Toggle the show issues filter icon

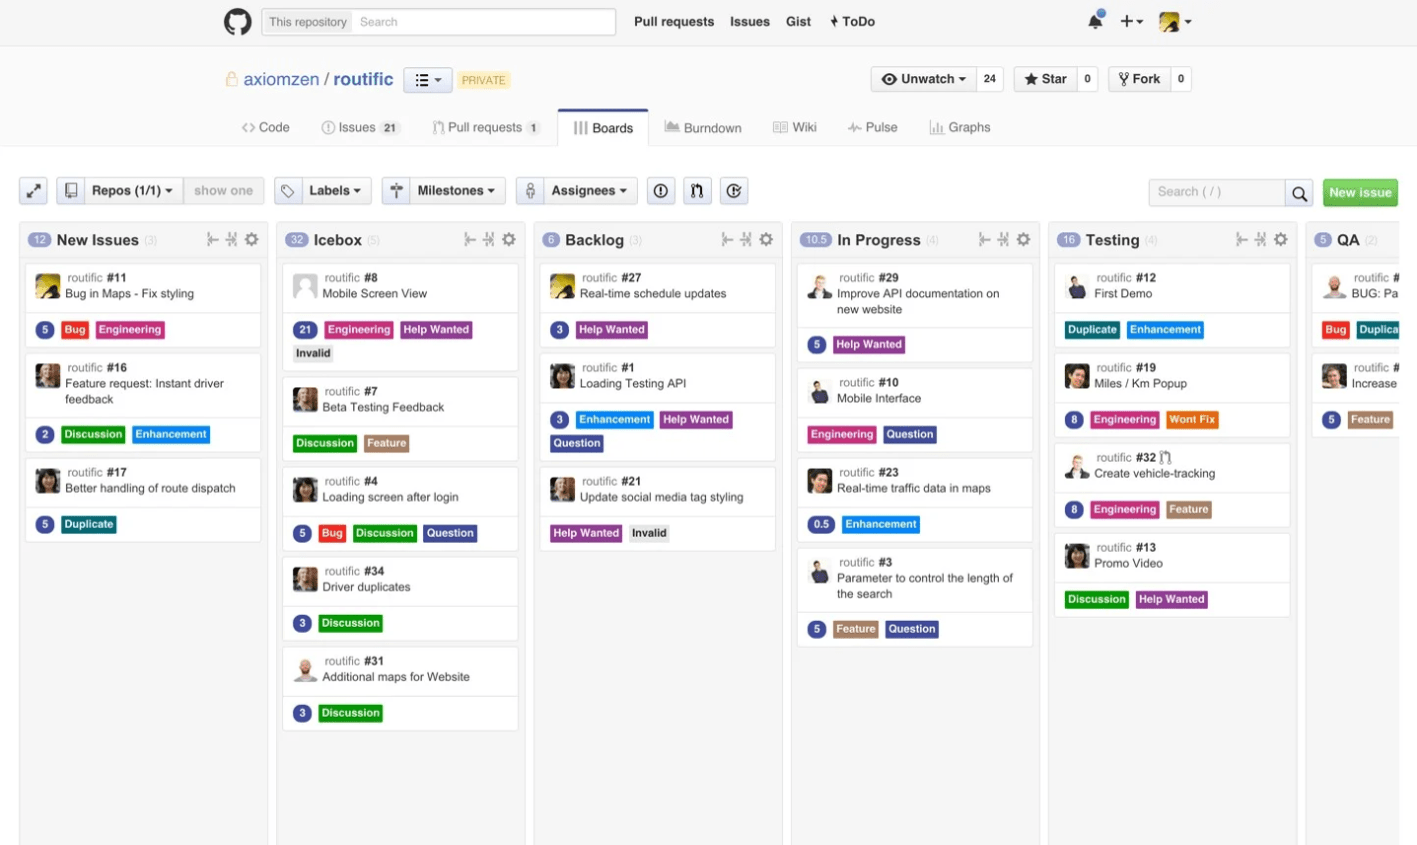(660, 191)
